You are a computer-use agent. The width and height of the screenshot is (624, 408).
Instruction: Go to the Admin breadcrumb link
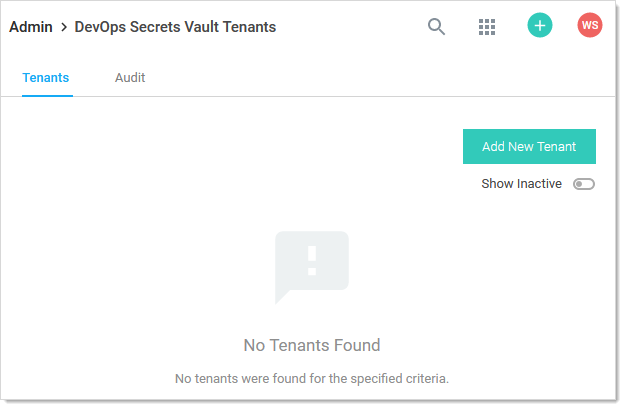(31, 27)
